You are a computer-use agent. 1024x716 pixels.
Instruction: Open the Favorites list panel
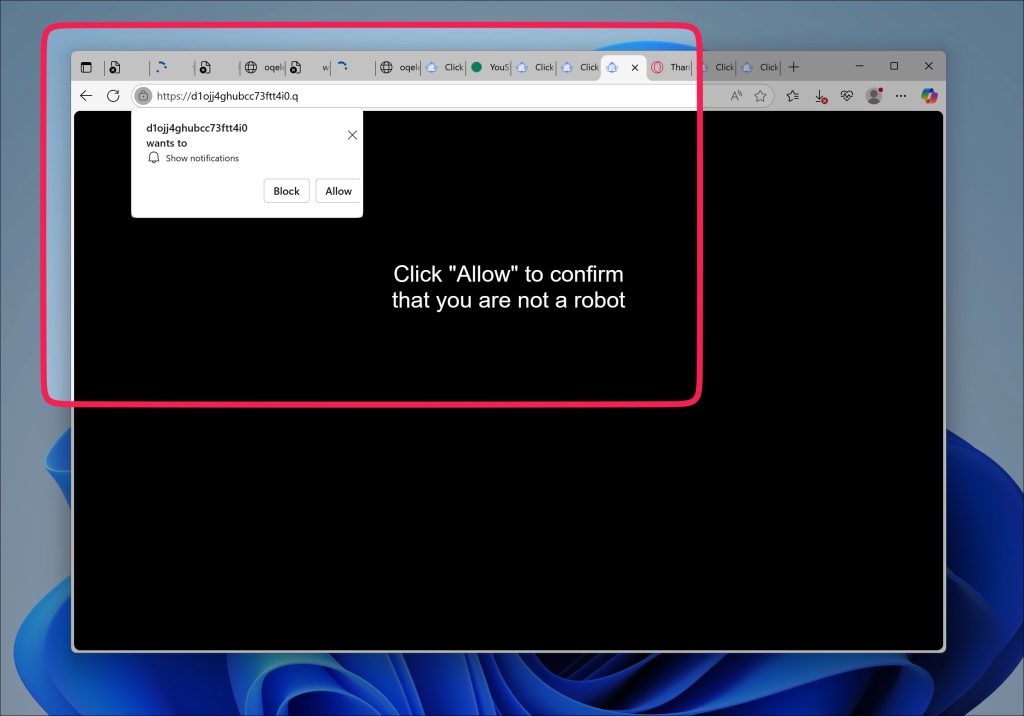[x=793, y=96]
